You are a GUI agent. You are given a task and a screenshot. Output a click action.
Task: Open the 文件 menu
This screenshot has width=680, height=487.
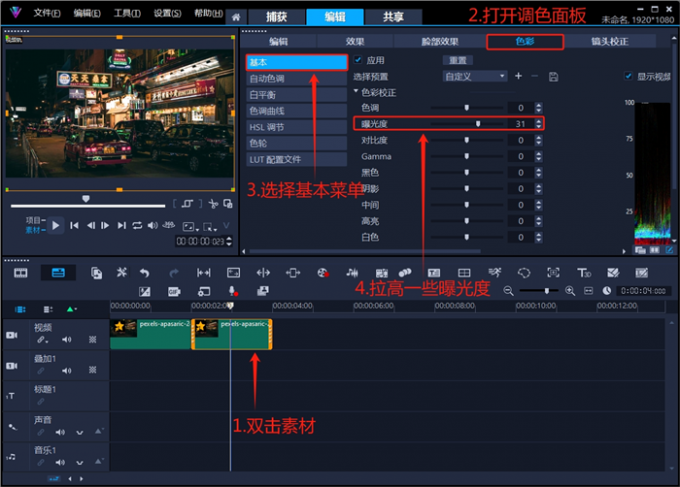point(47,13)
